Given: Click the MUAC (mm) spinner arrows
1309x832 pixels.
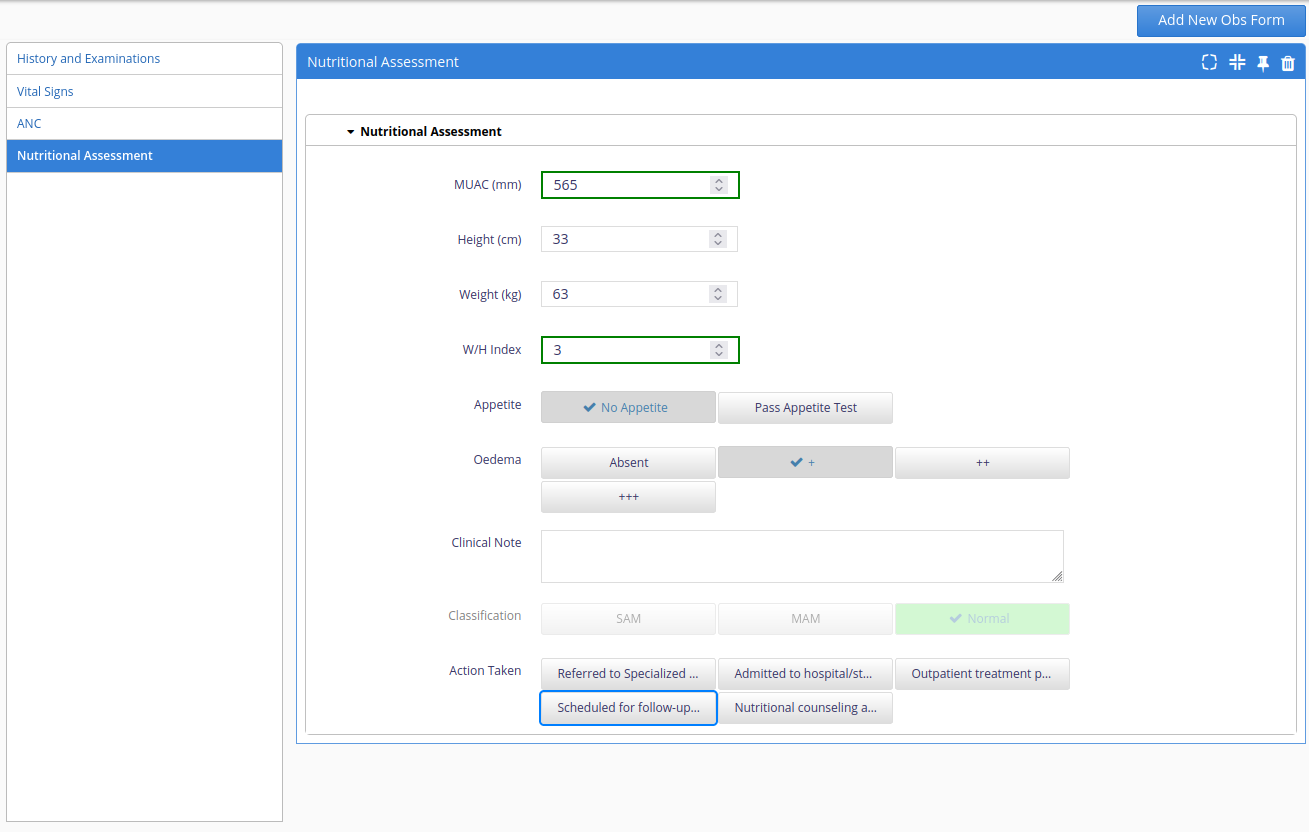Looking at the screenshot, I should [x=718, y=185].
